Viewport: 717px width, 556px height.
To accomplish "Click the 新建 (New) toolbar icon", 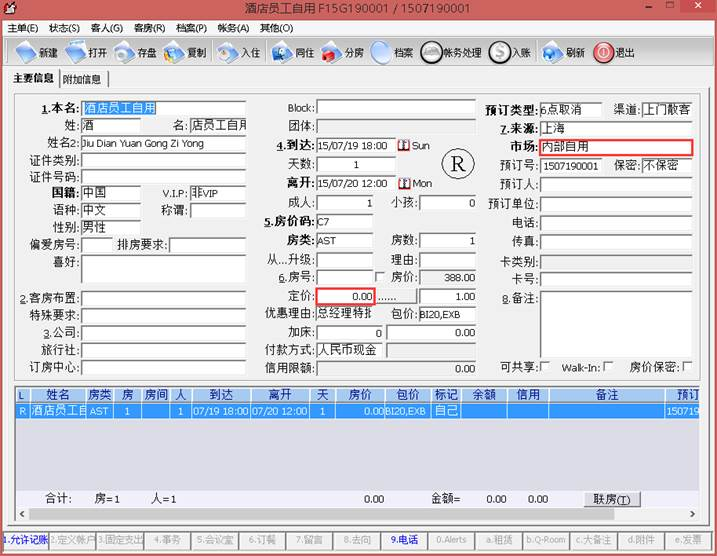I will pos(27,52).
